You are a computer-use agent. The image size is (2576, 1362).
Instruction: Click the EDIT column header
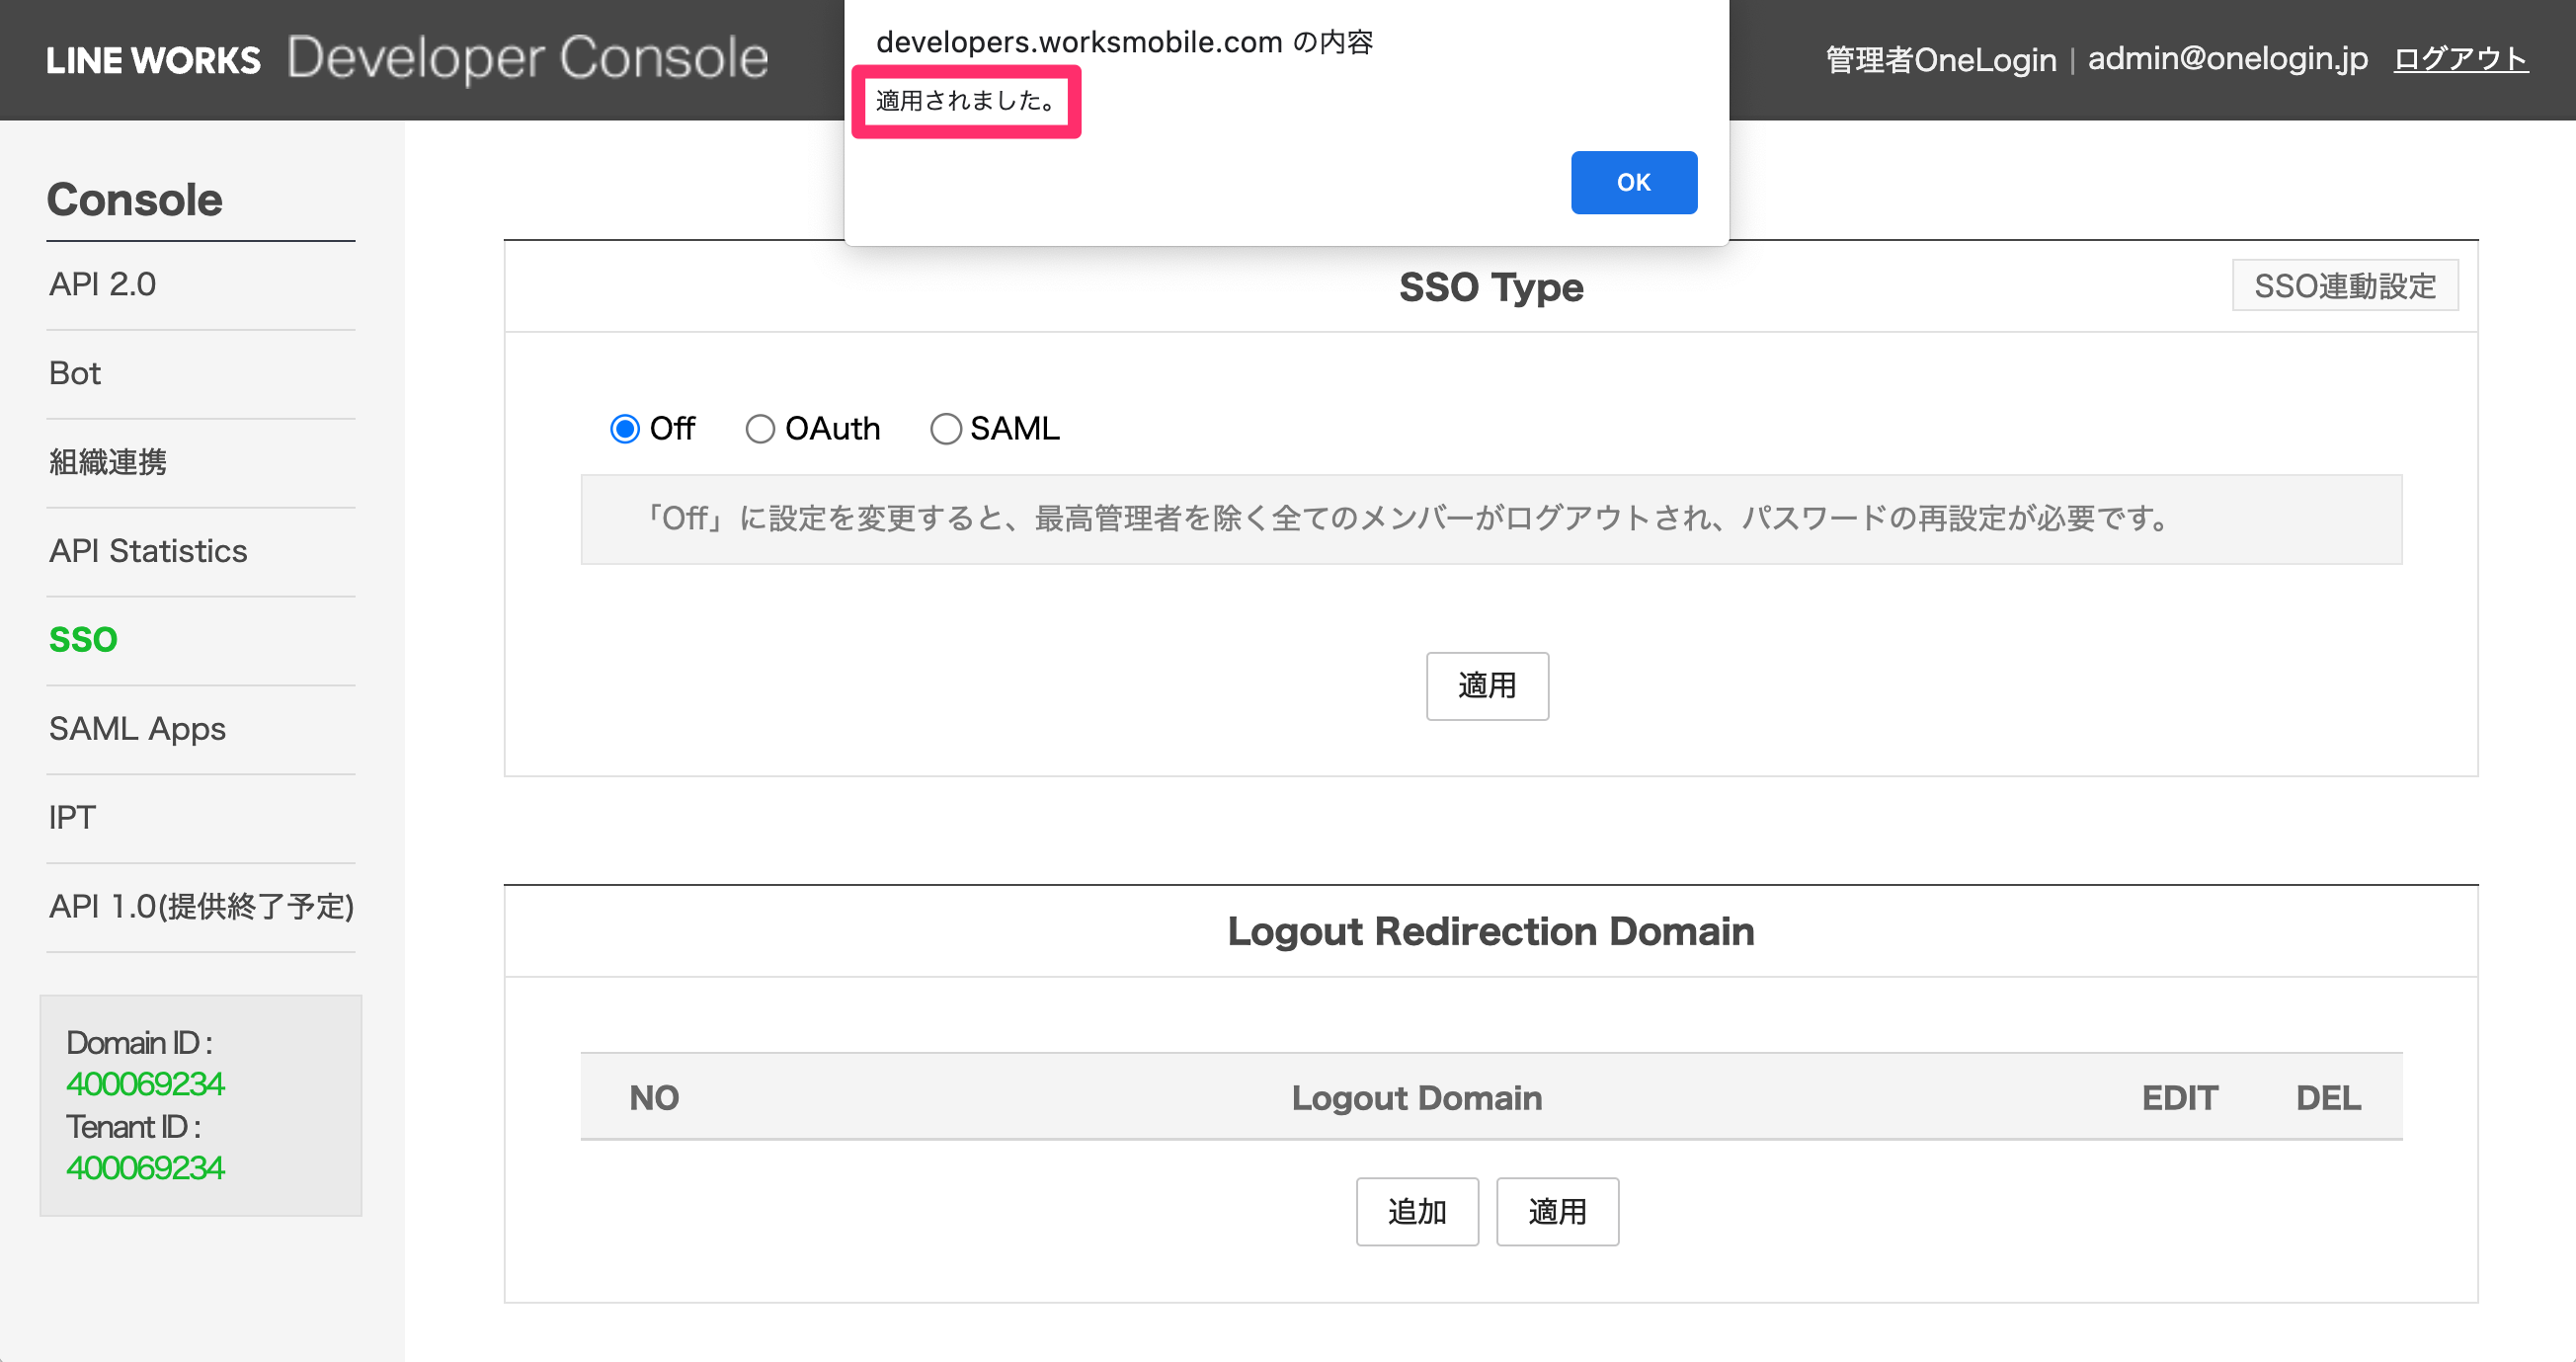coord(2179,1098)
